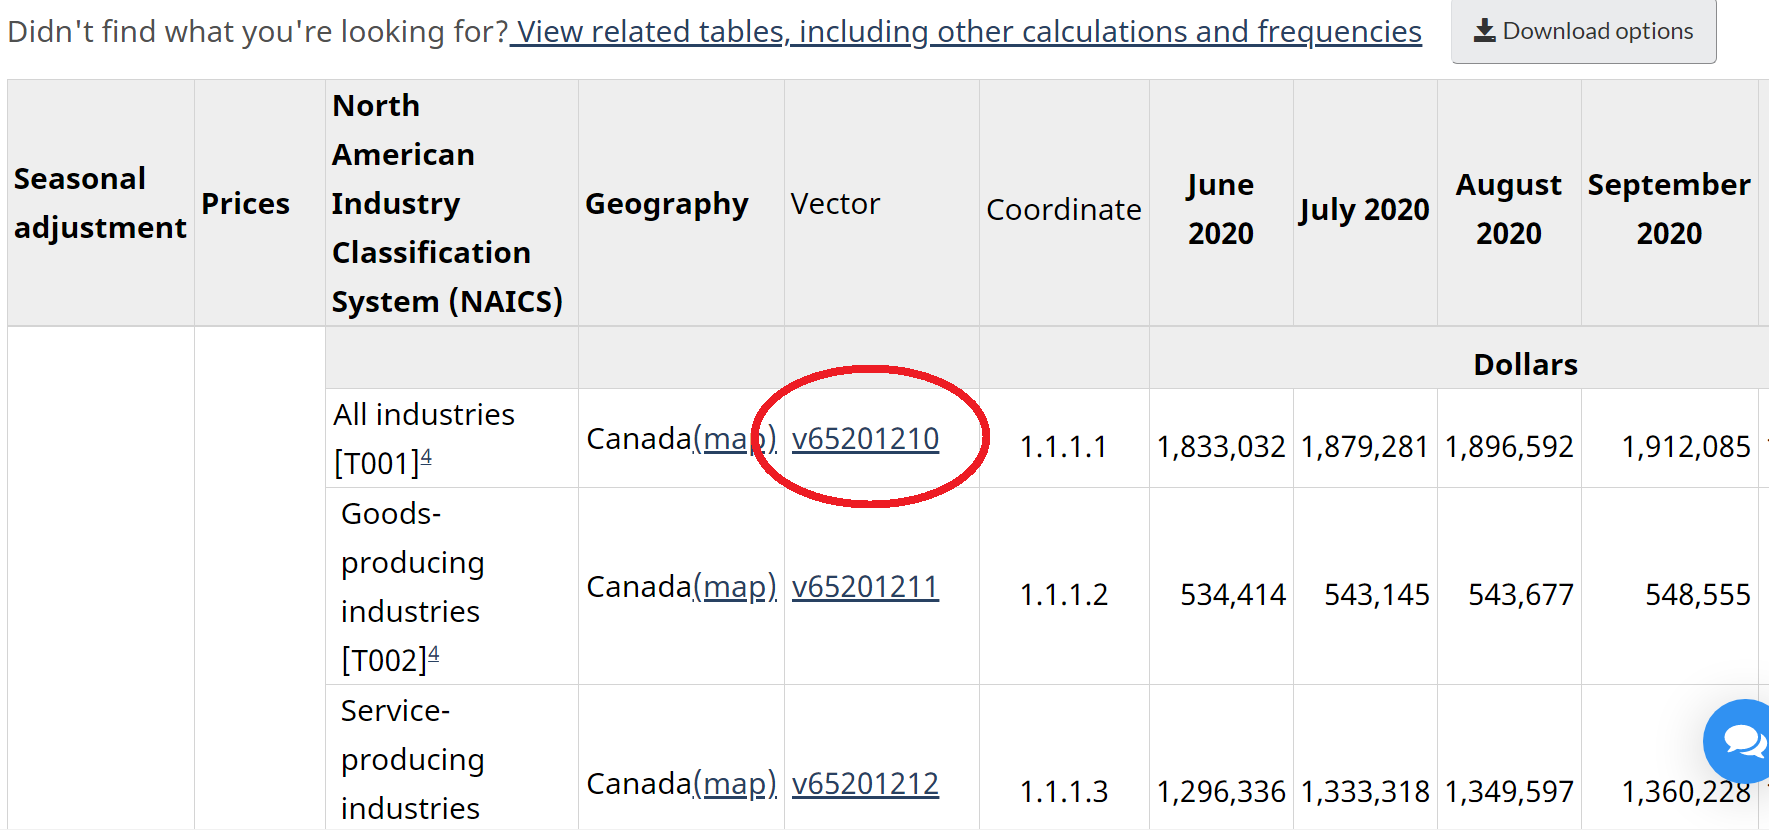Click the June 2020 column header
1769x830 pixels.
tap(1220, 209)
